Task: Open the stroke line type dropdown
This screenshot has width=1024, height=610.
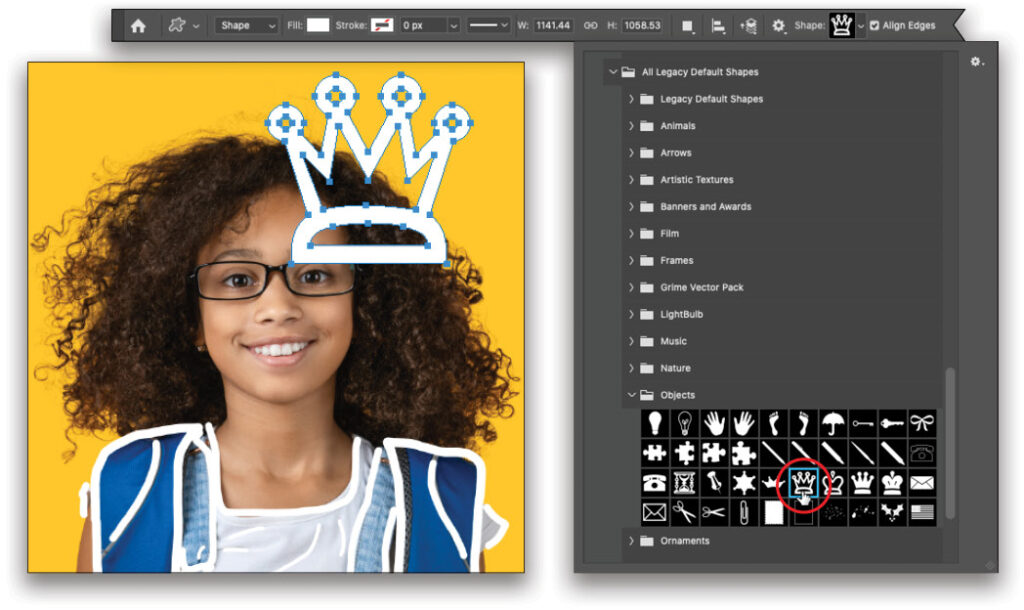Action: point(488,25)
